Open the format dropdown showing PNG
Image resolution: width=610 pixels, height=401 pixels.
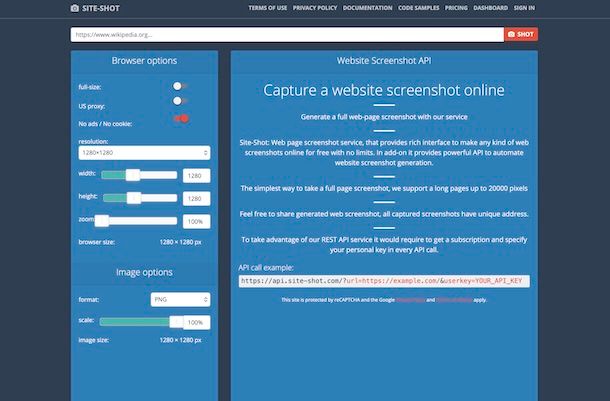tap(181, 299)
